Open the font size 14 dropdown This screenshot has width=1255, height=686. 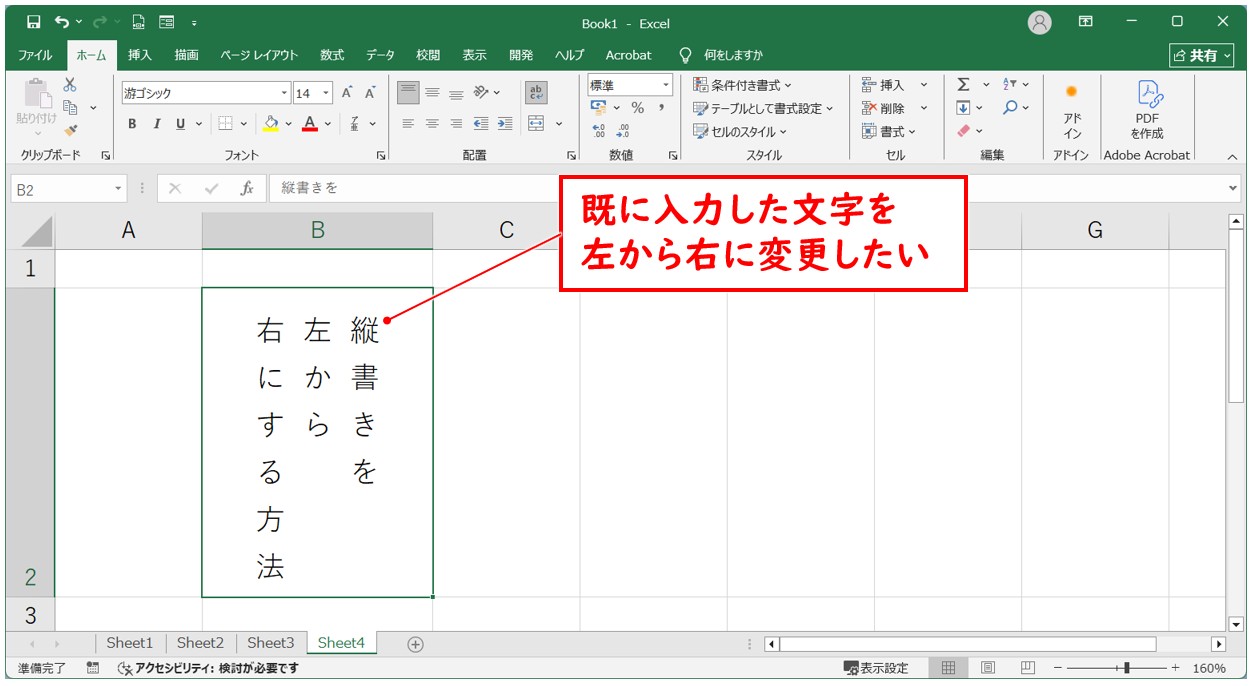click(x=328, y=93)
